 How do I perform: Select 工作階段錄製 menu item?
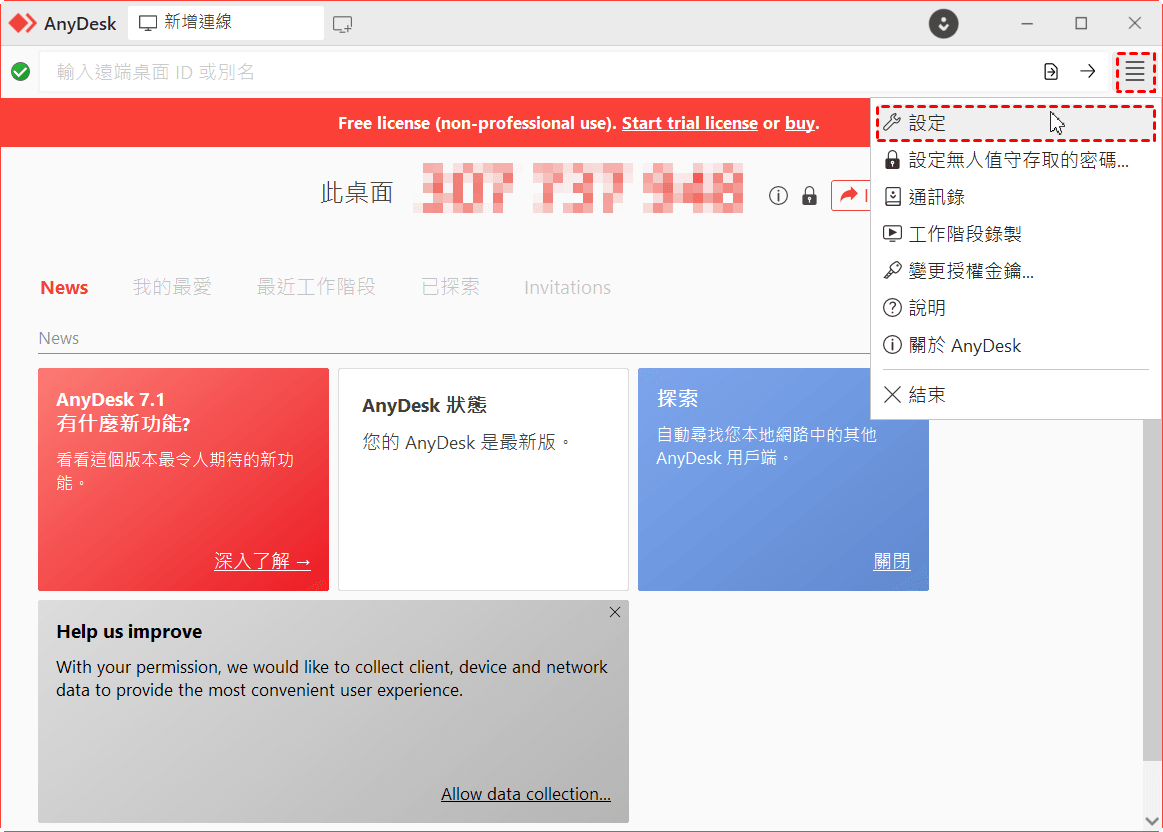point(964,234)
